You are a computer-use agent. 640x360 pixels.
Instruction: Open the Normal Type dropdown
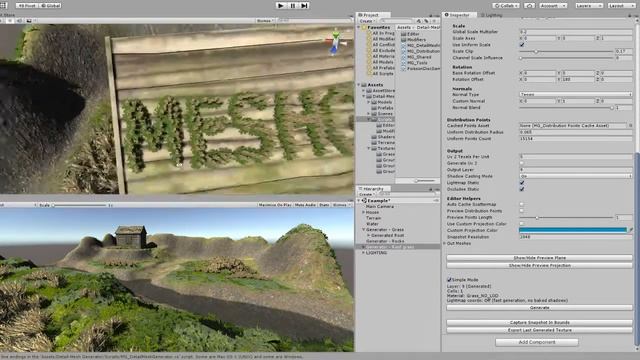576,94
